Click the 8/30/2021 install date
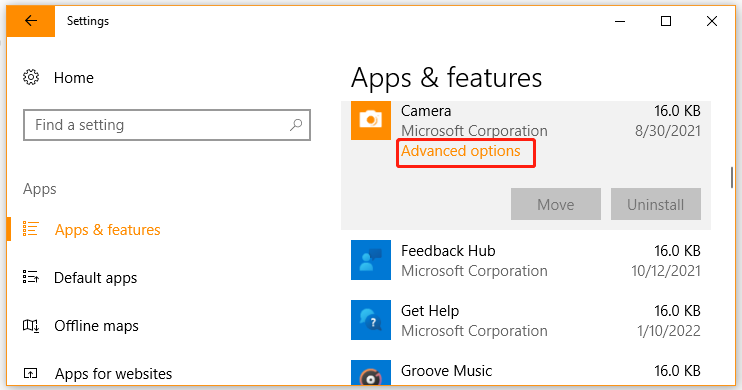The image size is (742, 390). click(x=668, y=131)
